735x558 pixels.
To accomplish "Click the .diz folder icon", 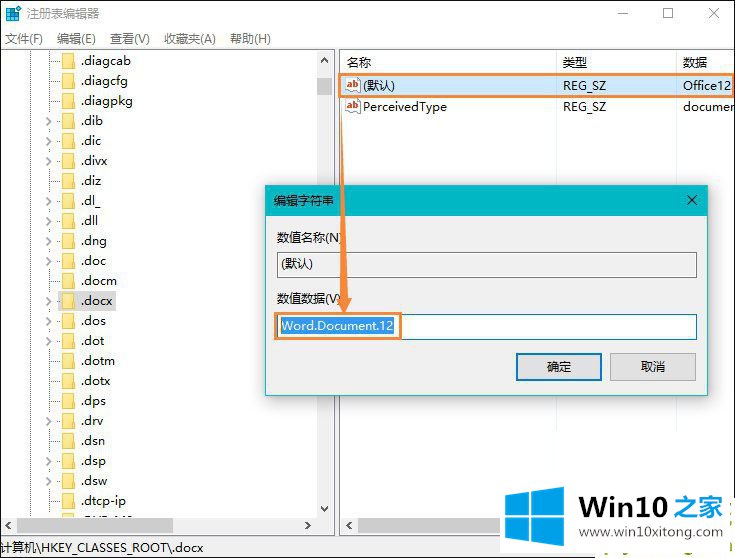I will tap(68, 181).
